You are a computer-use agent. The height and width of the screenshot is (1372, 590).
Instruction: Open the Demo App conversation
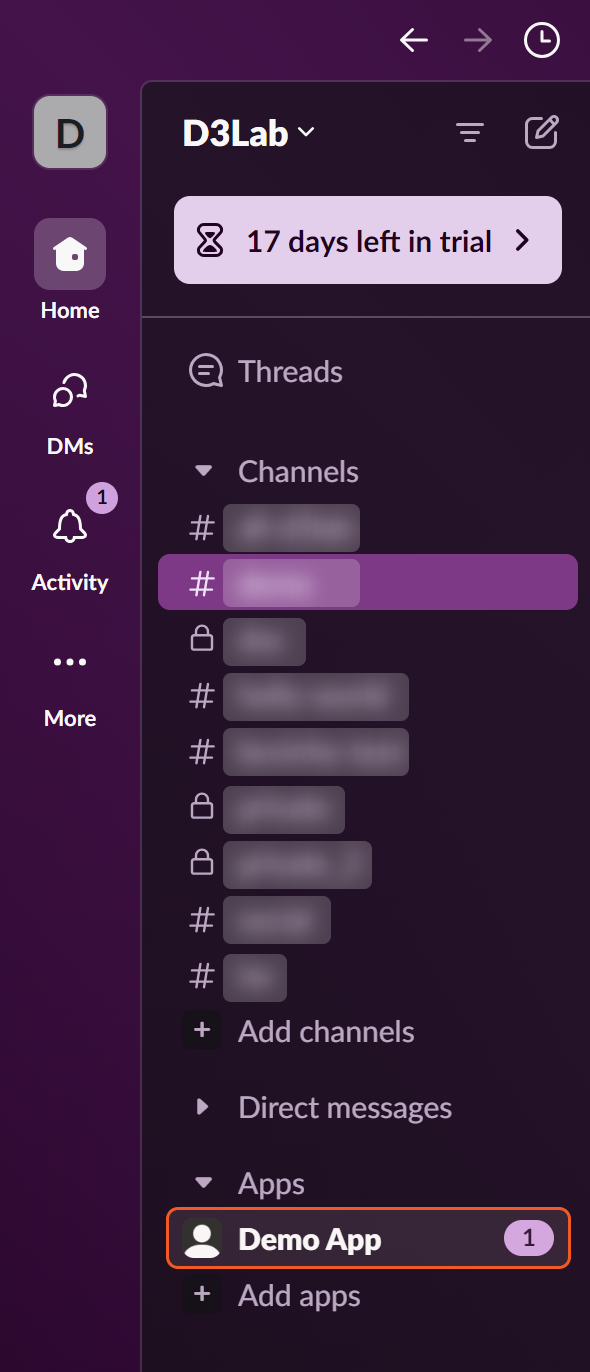[x=368, y=1239]
